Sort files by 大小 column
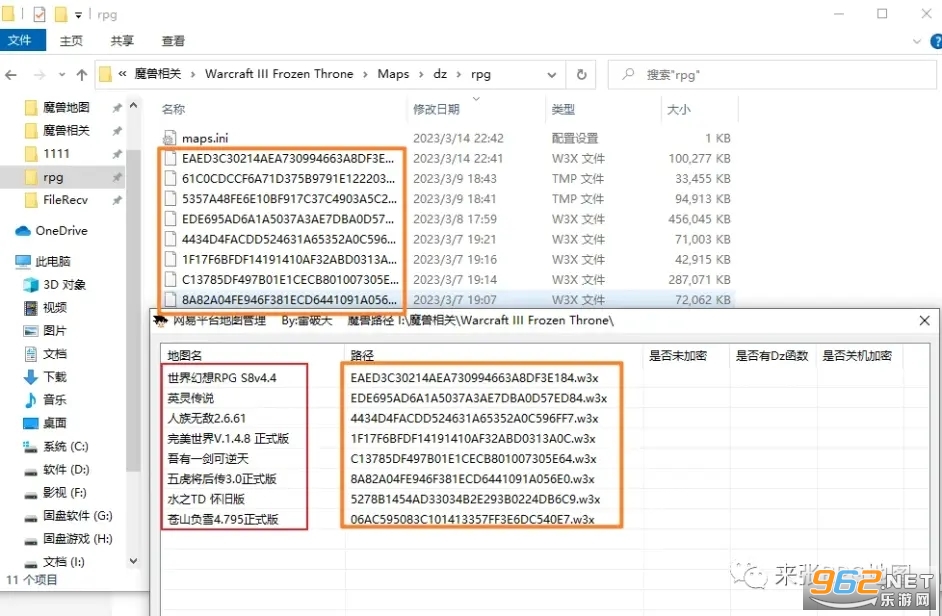The width and height of the screenshot is (942, 616). pos(679,109)
